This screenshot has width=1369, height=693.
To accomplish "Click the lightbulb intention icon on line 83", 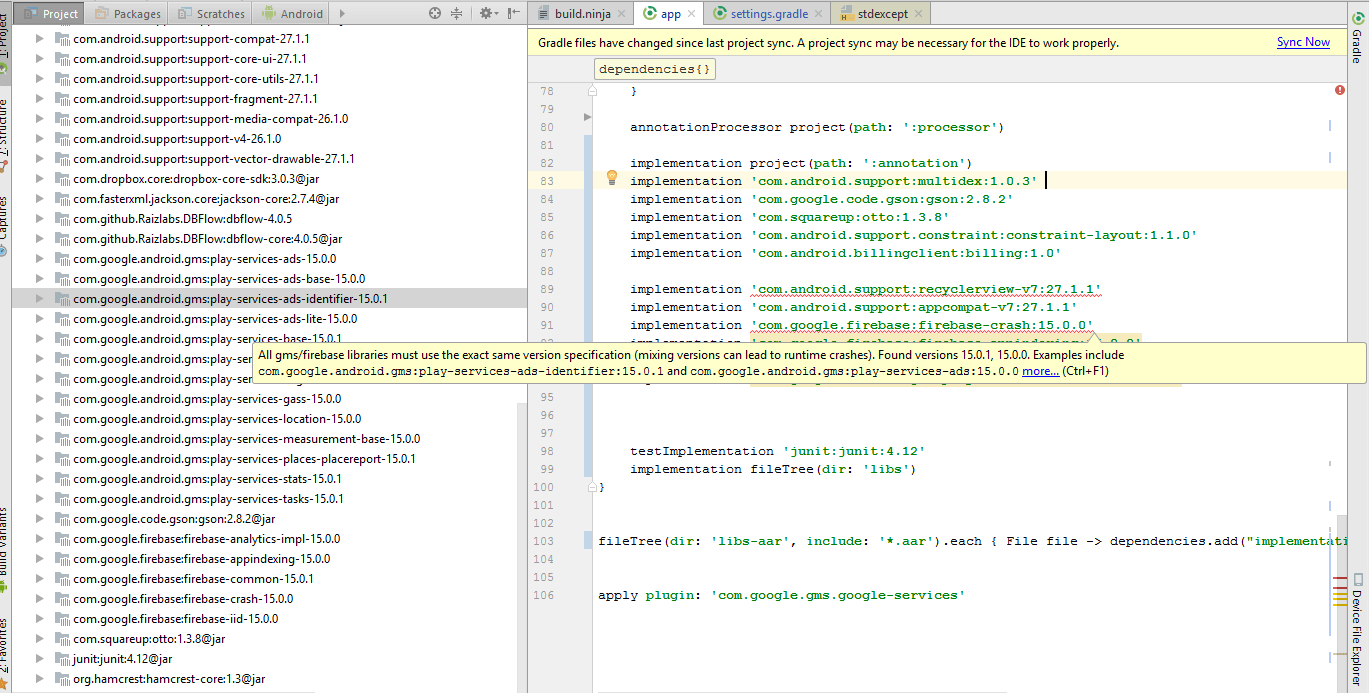I will (613, 177).
